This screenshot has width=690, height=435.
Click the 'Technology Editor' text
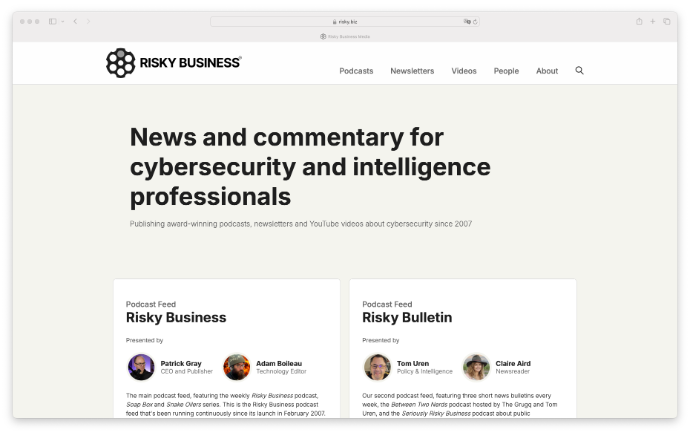pyautogui.click(x=281, y=372)
